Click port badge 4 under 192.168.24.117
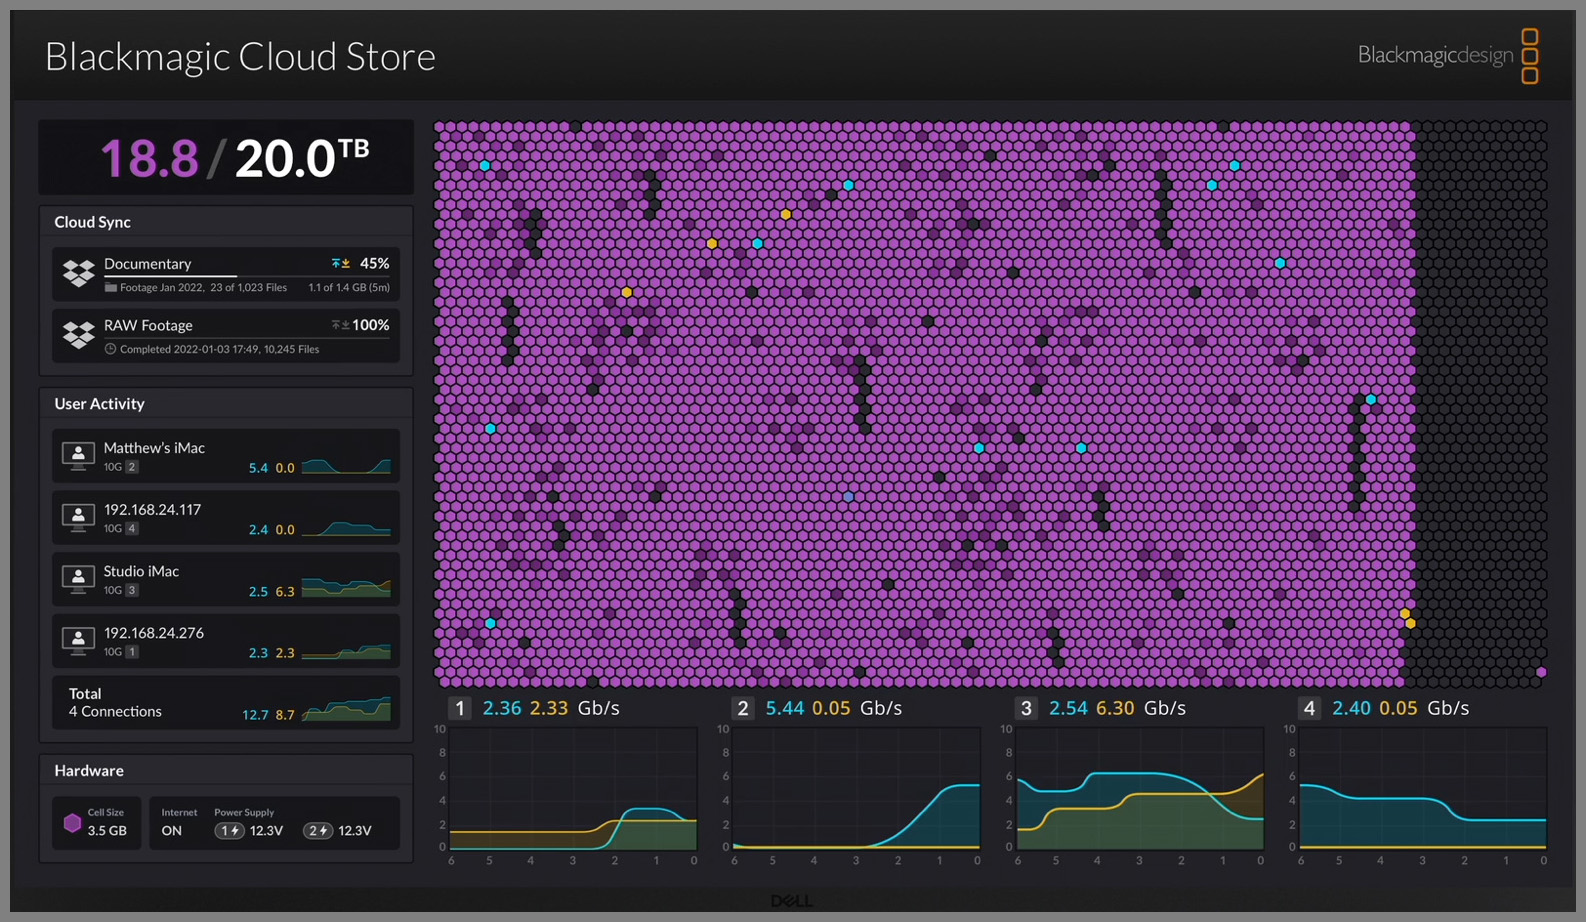 point(132,529)
